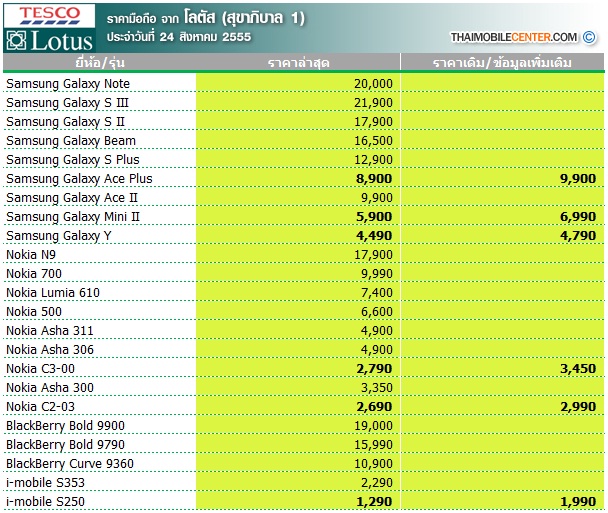Image resolution: width=608 pixels, height=513 pixels.
Task: Select the bold 5,900 latest price
Action: [374, 217]
